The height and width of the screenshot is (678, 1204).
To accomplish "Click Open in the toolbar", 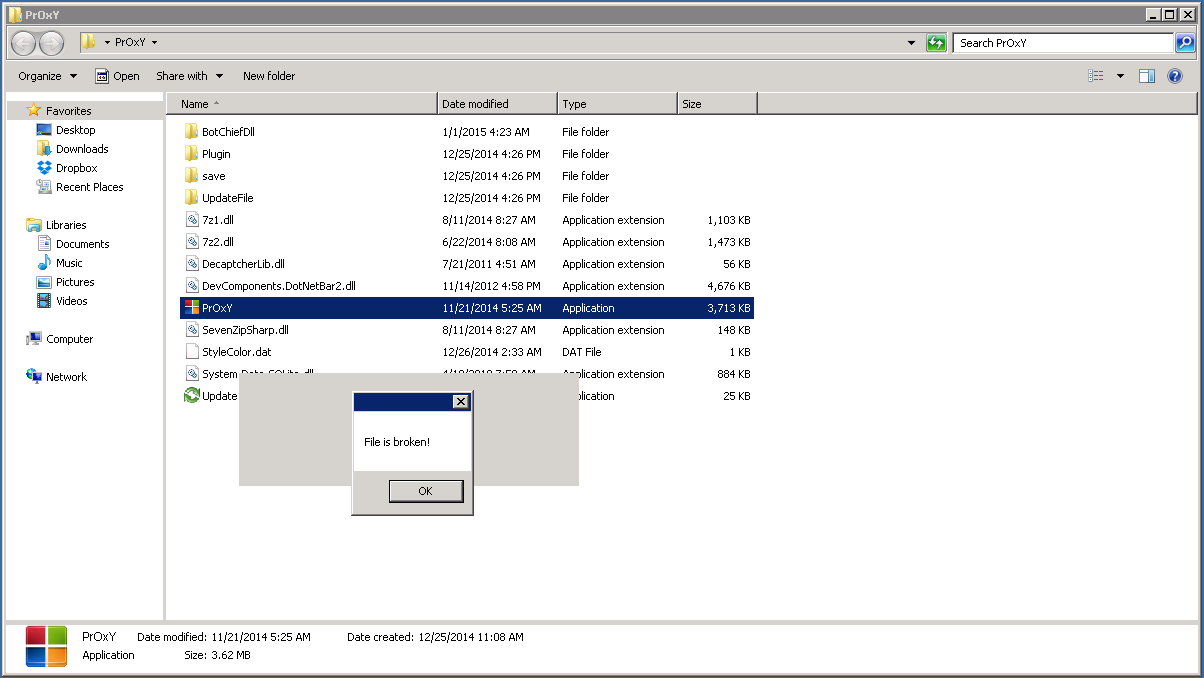I will (117, 76).
